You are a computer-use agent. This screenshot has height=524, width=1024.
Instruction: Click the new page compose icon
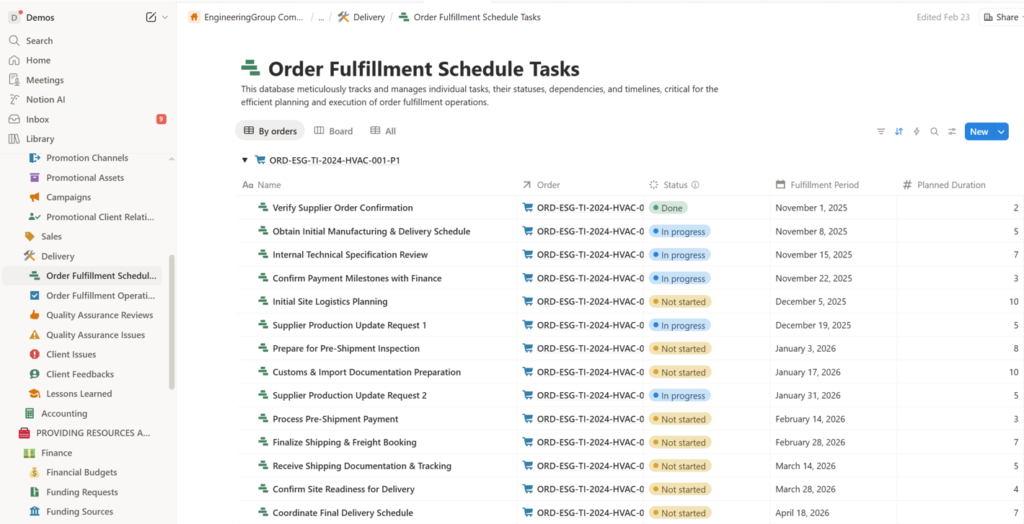coord(150,17)
